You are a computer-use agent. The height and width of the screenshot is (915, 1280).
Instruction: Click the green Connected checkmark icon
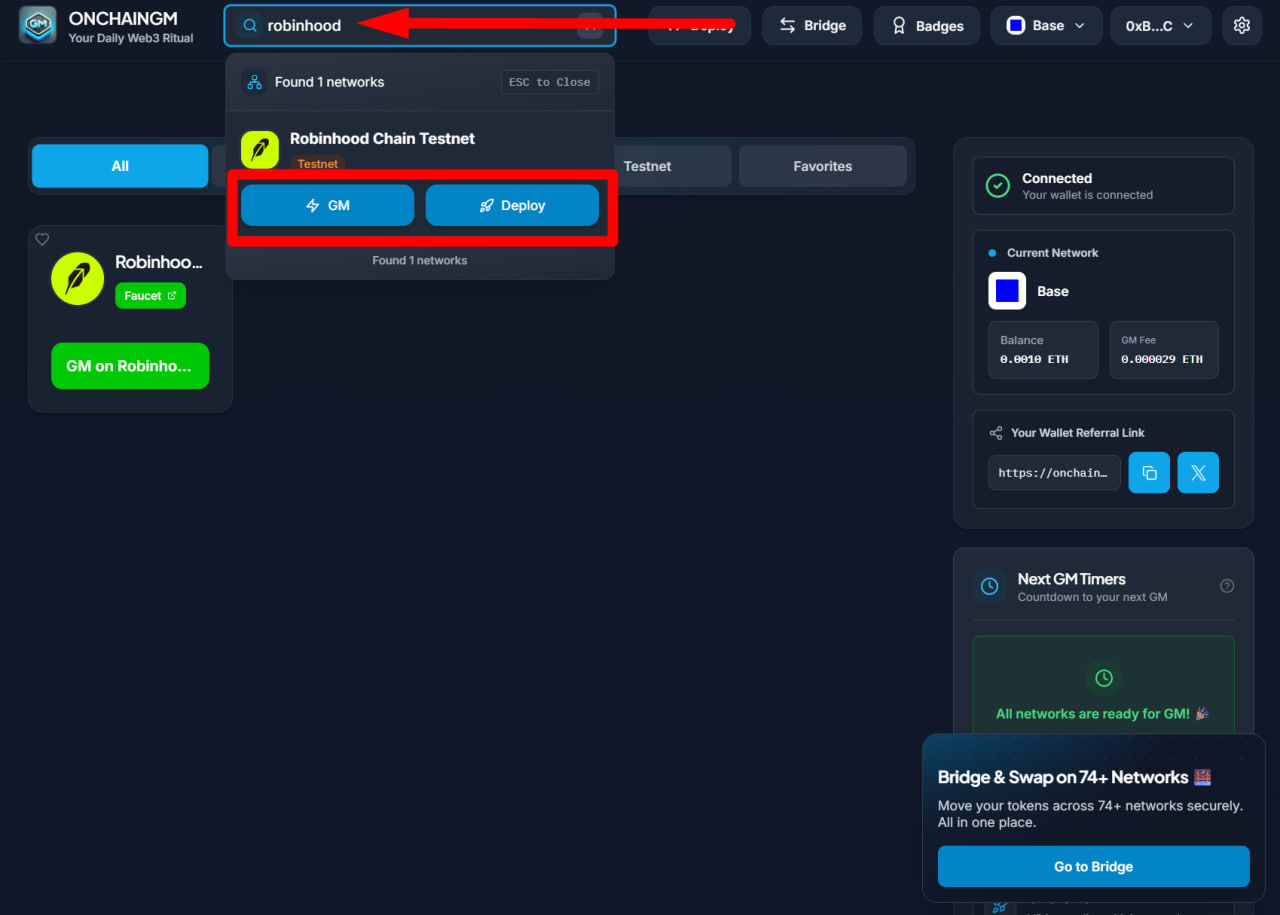998,186
